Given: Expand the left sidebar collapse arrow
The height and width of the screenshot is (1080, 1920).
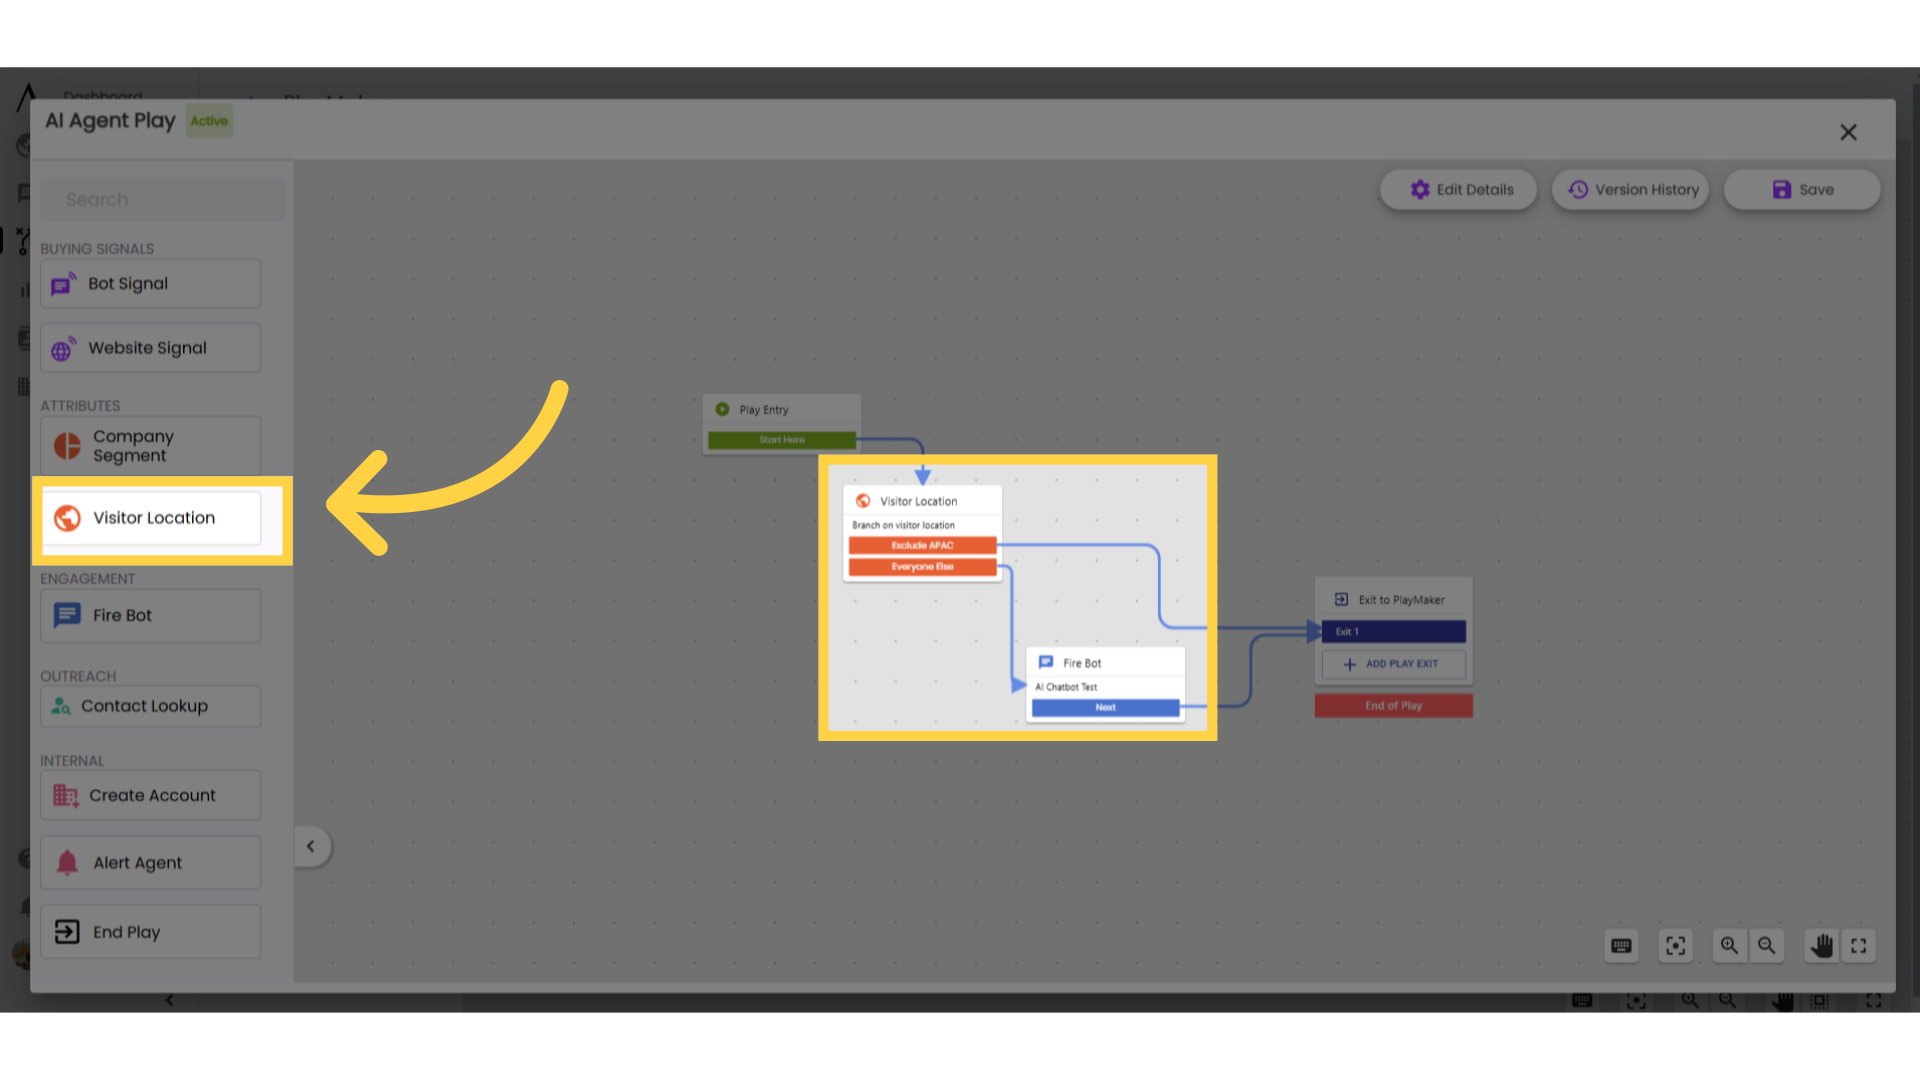Looking at the screenshot, I should point(310,845).
